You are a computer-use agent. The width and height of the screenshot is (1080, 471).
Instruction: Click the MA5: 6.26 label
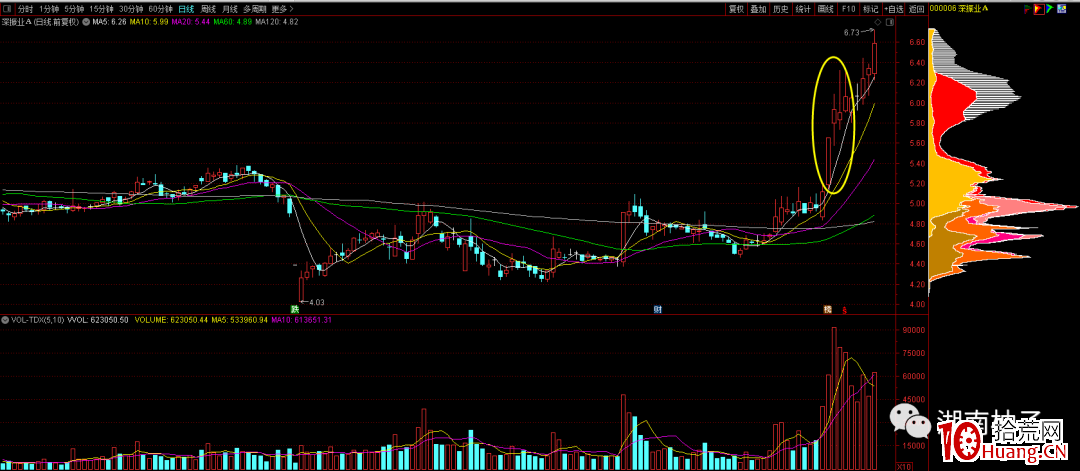pyautogui.click(x=110, y=22)
